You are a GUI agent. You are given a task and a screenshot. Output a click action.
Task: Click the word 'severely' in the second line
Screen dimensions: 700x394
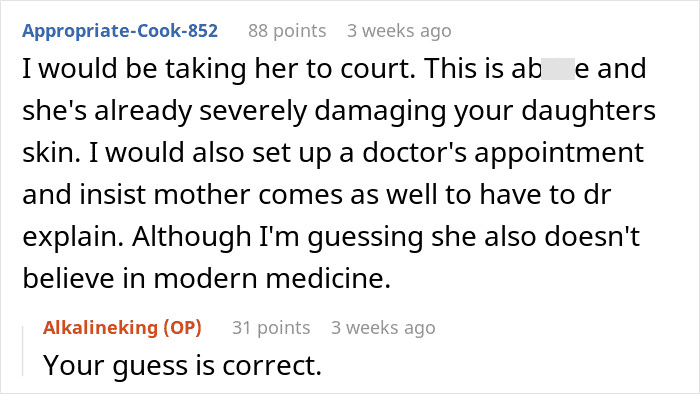(253, 112)
